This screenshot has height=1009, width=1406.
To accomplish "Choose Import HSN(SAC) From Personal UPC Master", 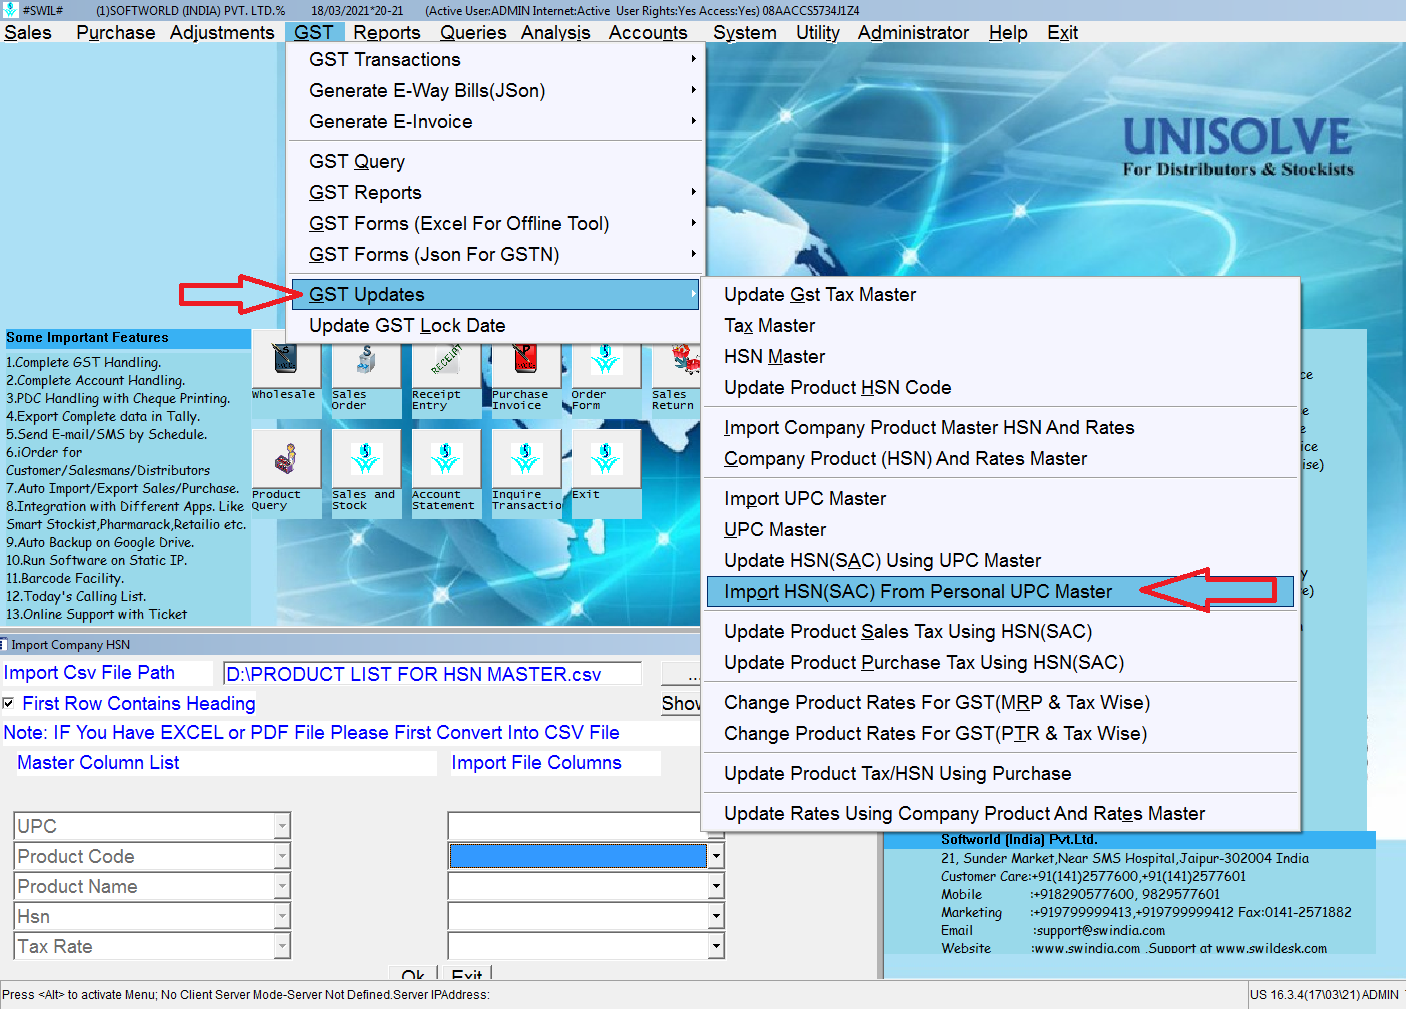I will [1000, 591].
